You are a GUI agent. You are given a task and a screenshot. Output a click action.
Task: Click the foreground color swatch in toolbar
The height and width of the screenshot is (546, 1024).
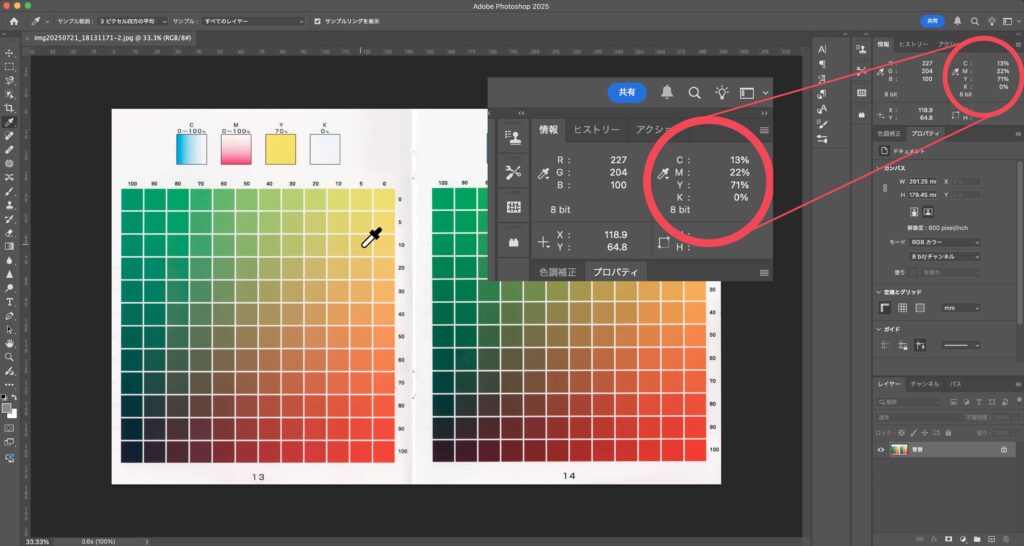pos(7,407)
